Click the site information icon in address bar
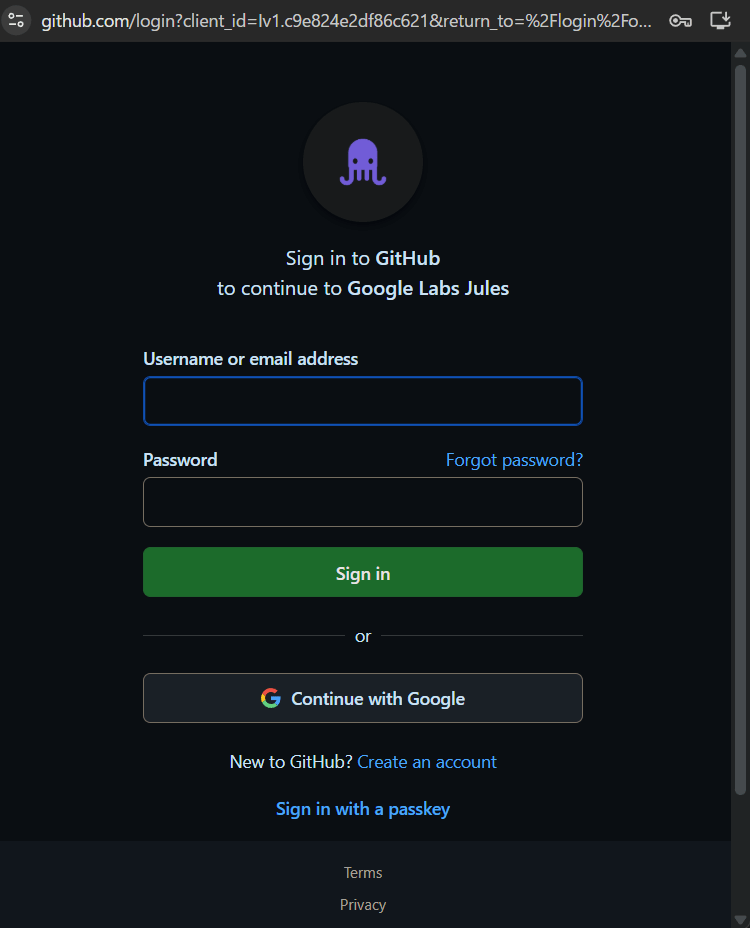The width and height of the screenshot is (750, 928). point(16,20)
